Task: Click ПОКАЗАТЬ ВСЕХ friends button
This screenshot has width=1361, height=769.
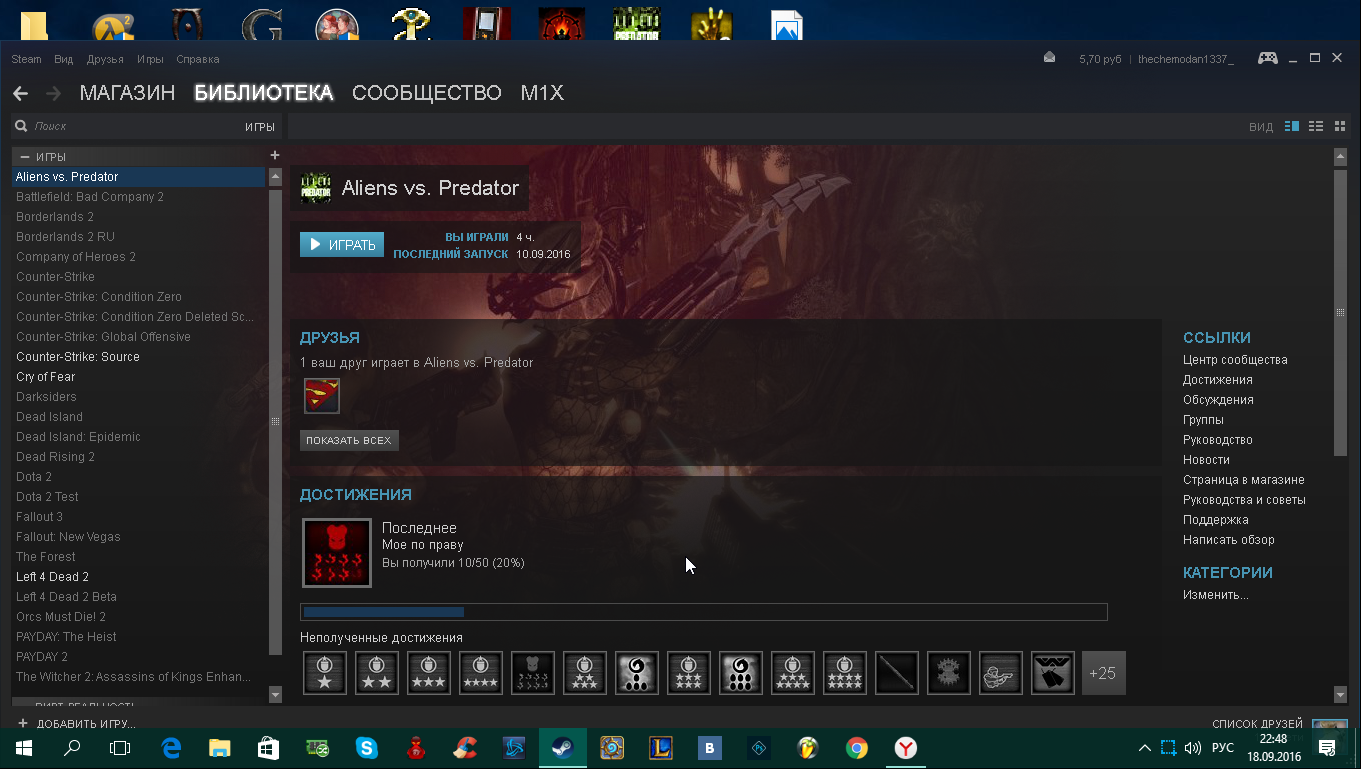Action: [349, 440]
